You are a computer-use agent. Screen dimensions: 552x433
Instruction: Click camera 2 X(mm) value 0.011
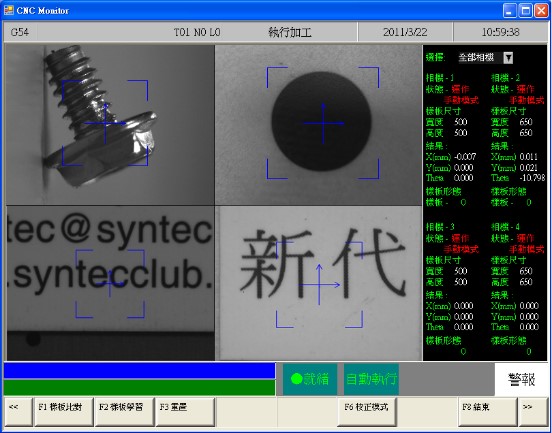point(528,157)
